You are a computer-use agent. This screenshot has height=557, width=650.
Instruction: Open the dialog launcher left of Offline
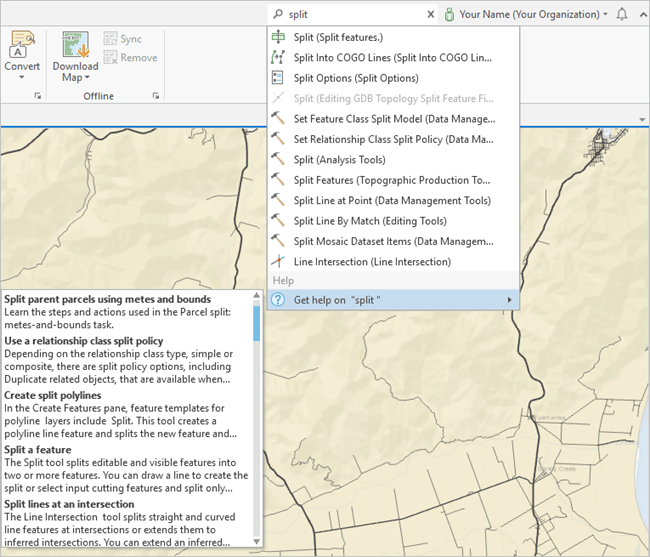point(38,96)
